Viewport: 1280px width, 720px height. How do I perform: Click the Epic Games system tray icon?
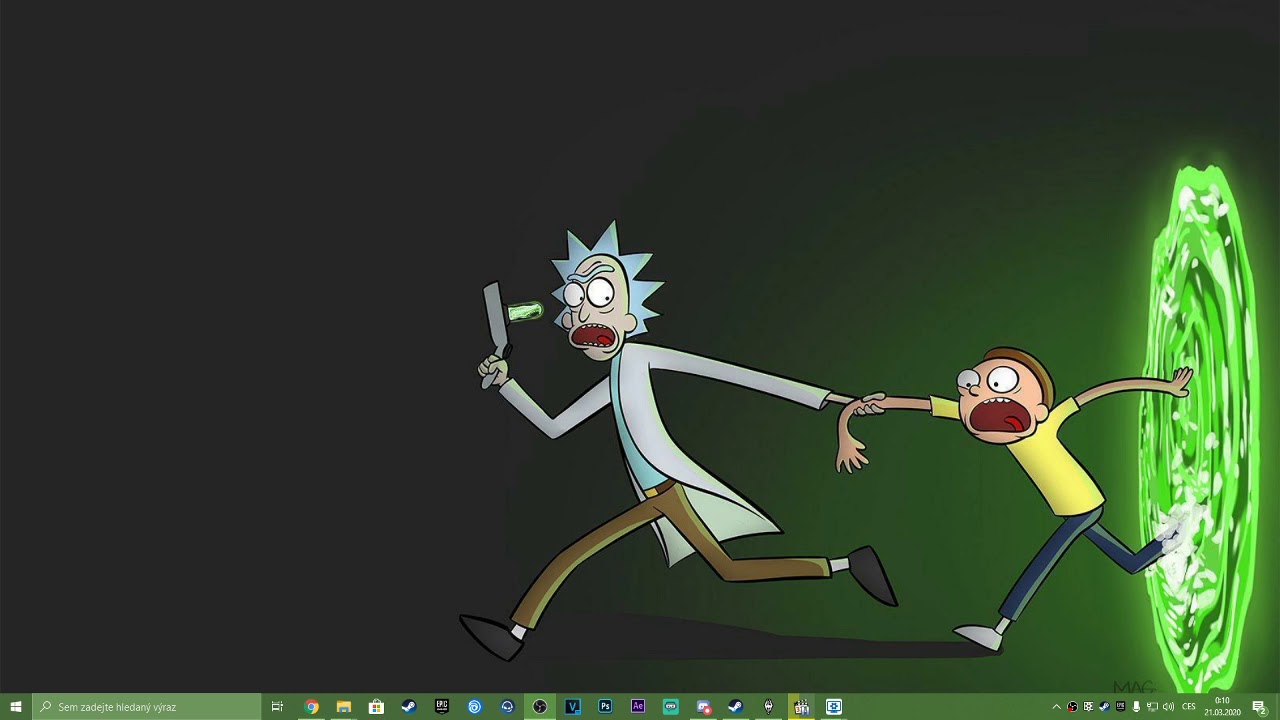[x=1120, y=707]
